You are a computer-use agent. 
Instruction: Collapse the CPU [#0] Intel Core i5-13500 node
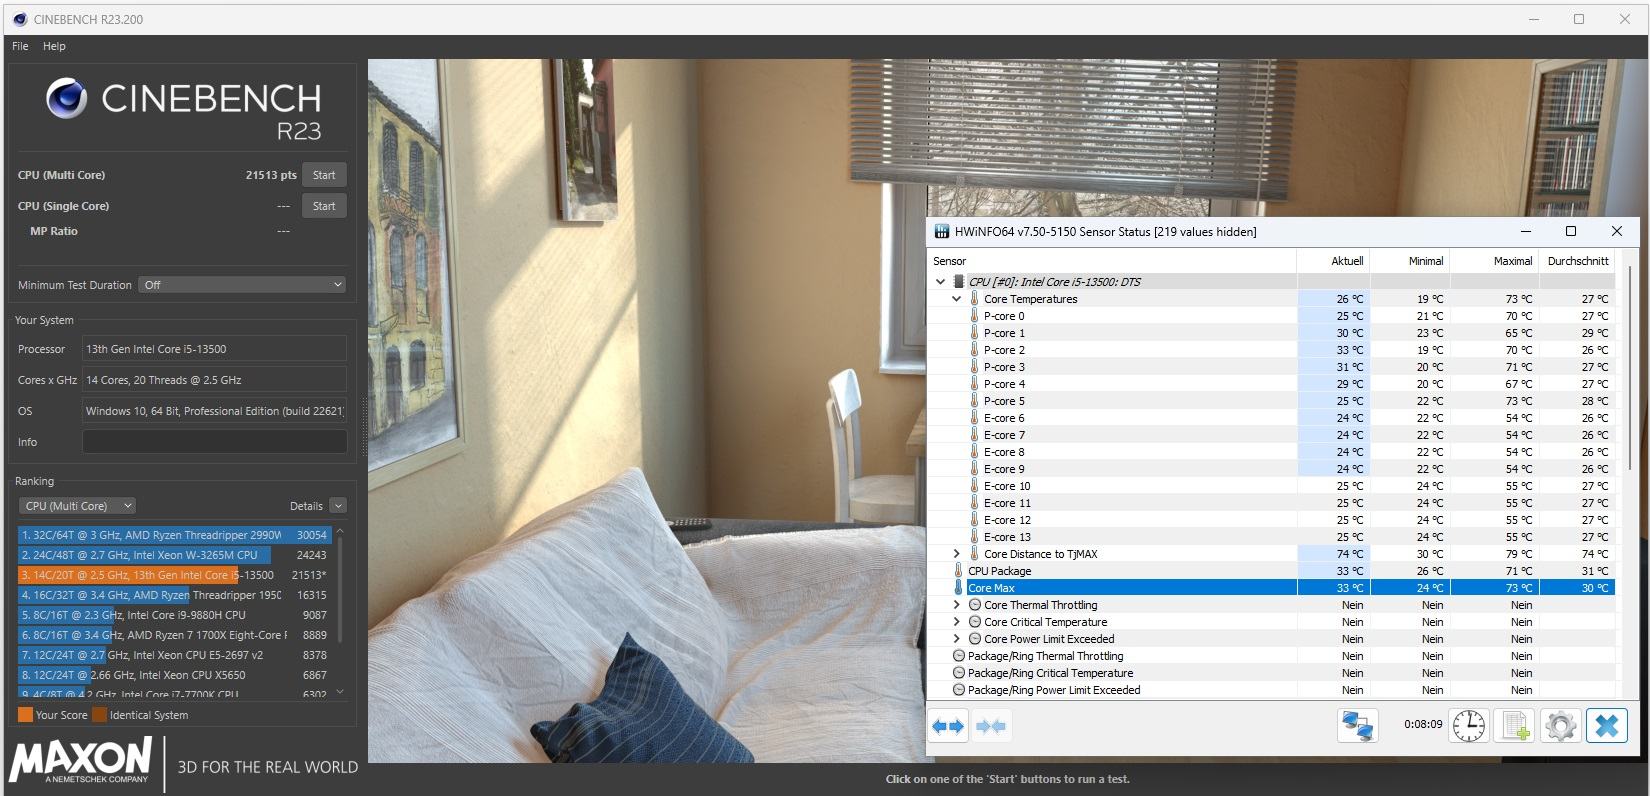(940, 282)
